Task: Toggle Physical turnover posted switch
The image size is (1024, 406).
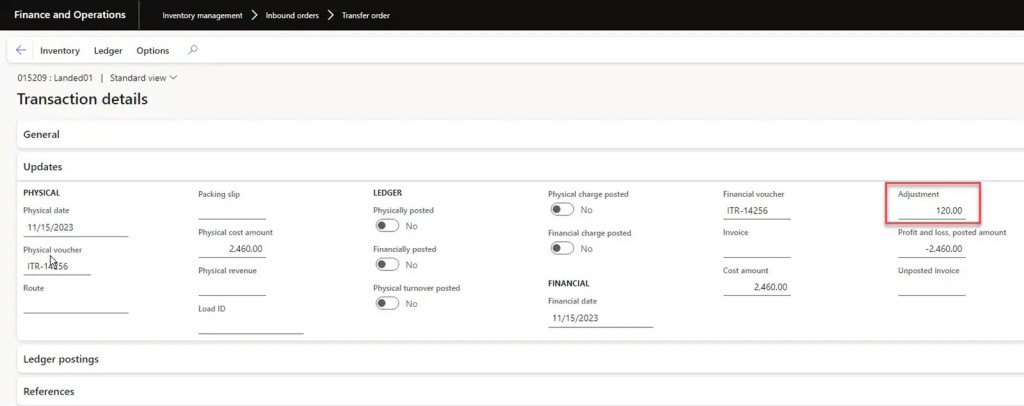Action: click(x=386, y=303)
